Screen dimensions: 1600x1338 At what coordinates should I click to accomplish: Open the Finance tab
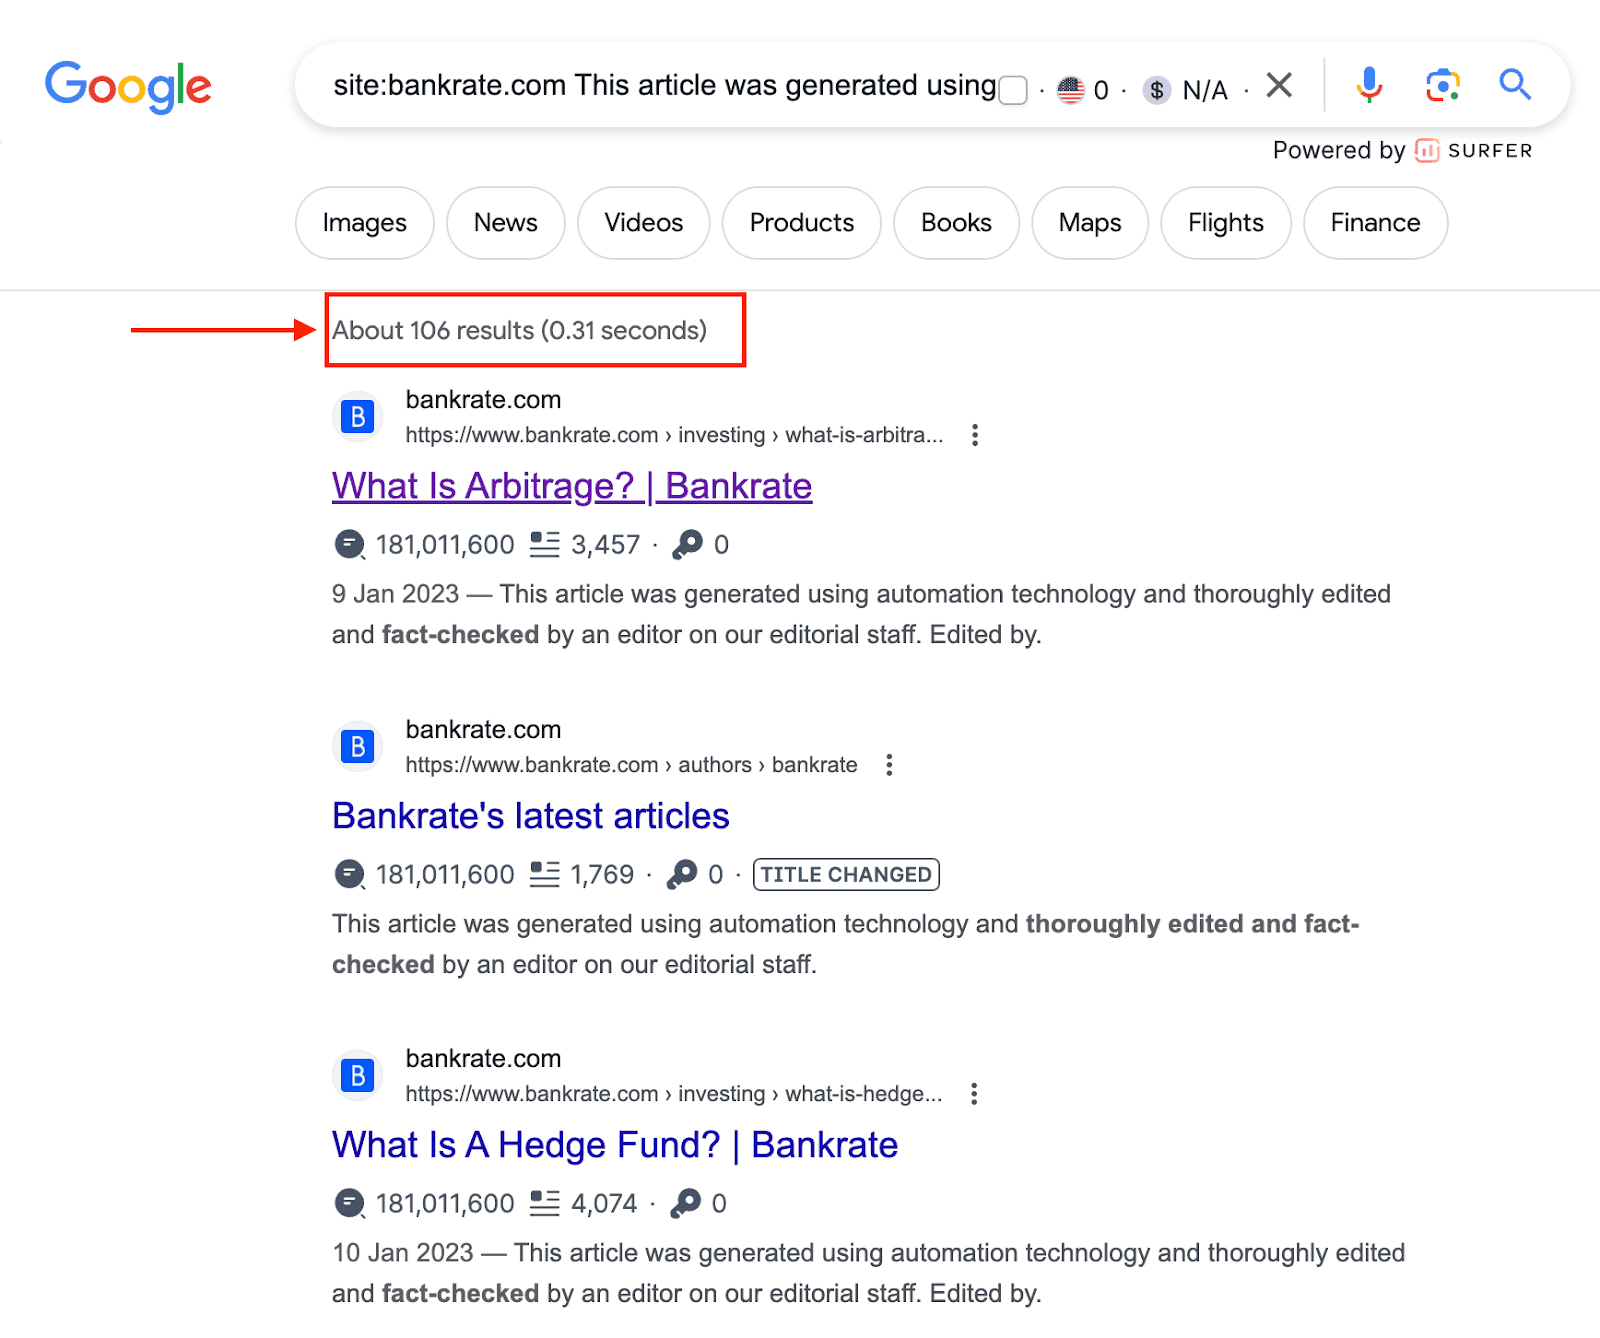point(1374,223)
